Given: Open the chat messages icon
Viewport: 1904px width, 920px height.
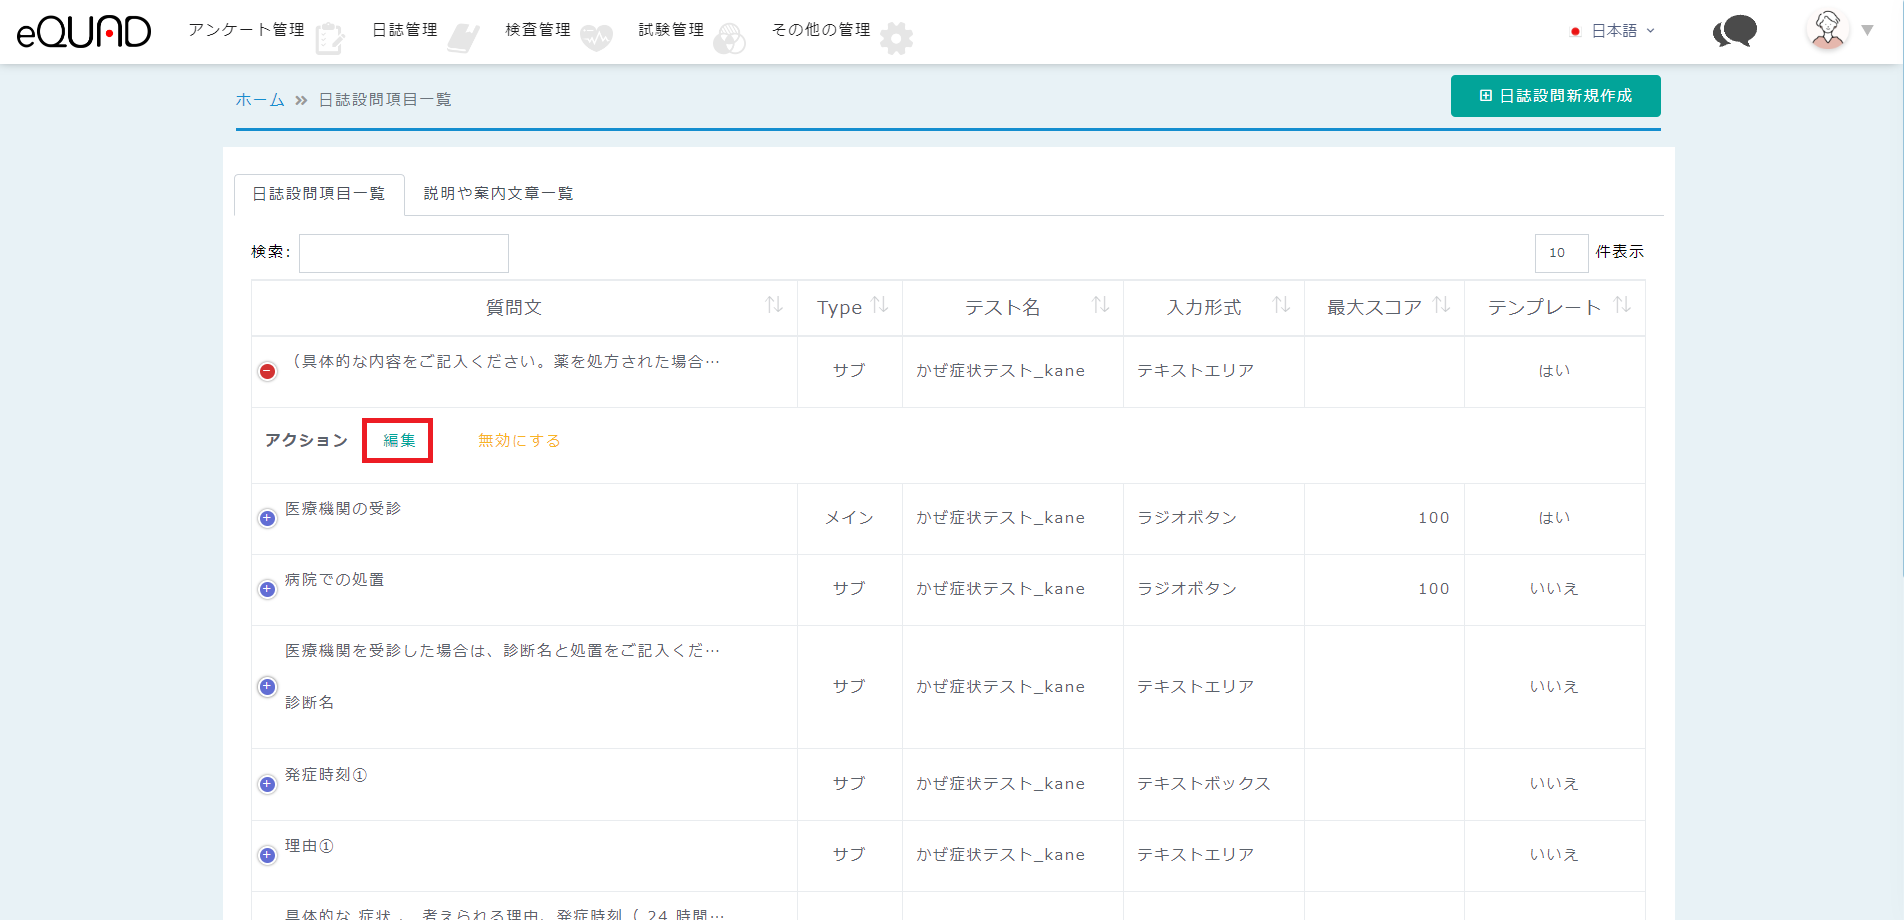Looking at the screenshot, I should click(x=1735, y=31).
